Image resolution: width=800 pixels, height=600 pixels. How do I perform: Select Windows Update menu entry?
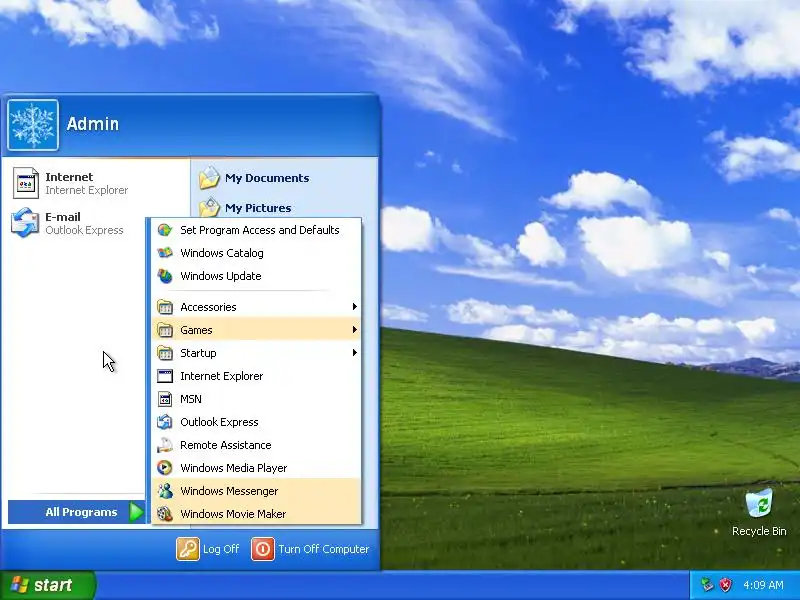[256, 276]
